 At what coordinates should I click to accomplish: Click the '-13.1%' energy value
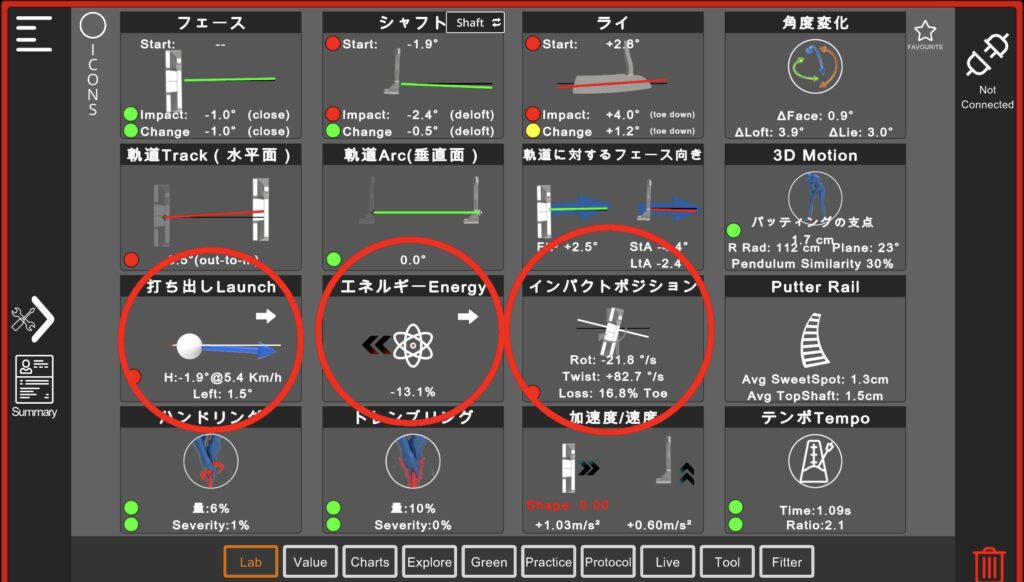point(413,392)
